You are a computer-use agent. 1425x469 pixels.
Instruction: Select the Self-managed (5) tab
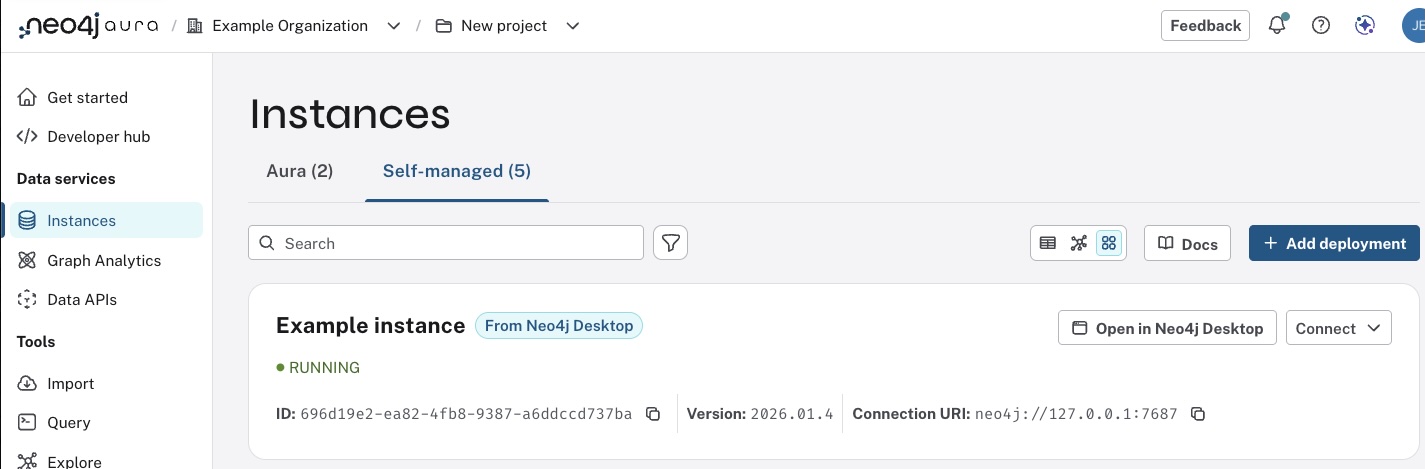pos(457,171)
